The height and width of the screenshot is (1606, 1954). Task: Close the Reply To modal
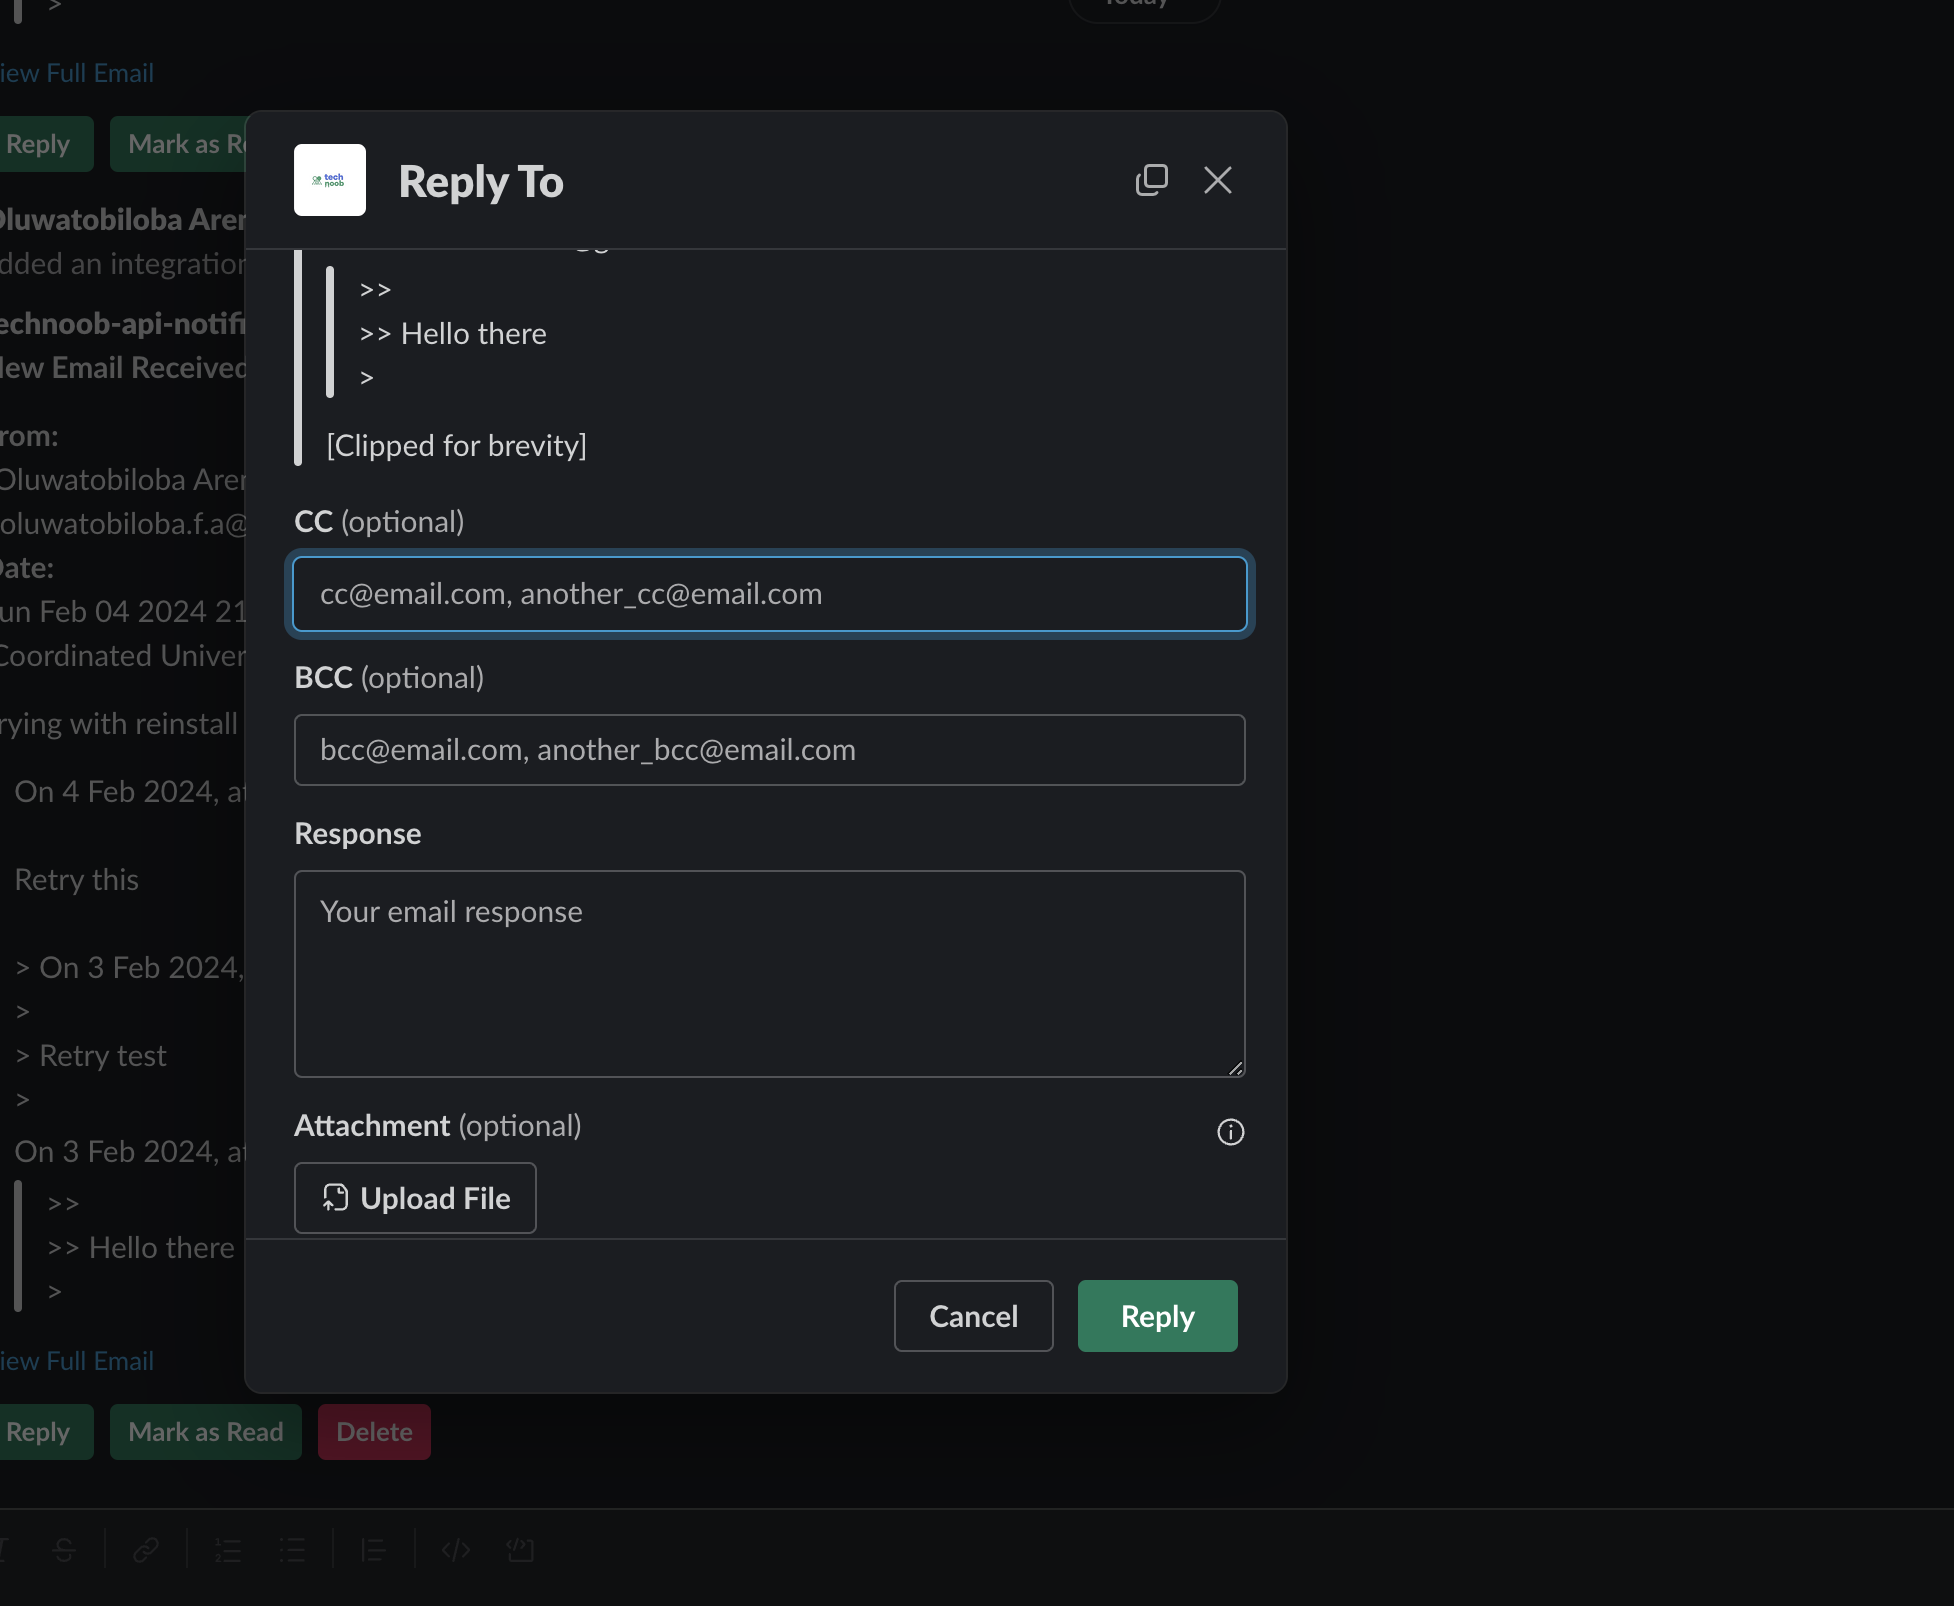1216,181
